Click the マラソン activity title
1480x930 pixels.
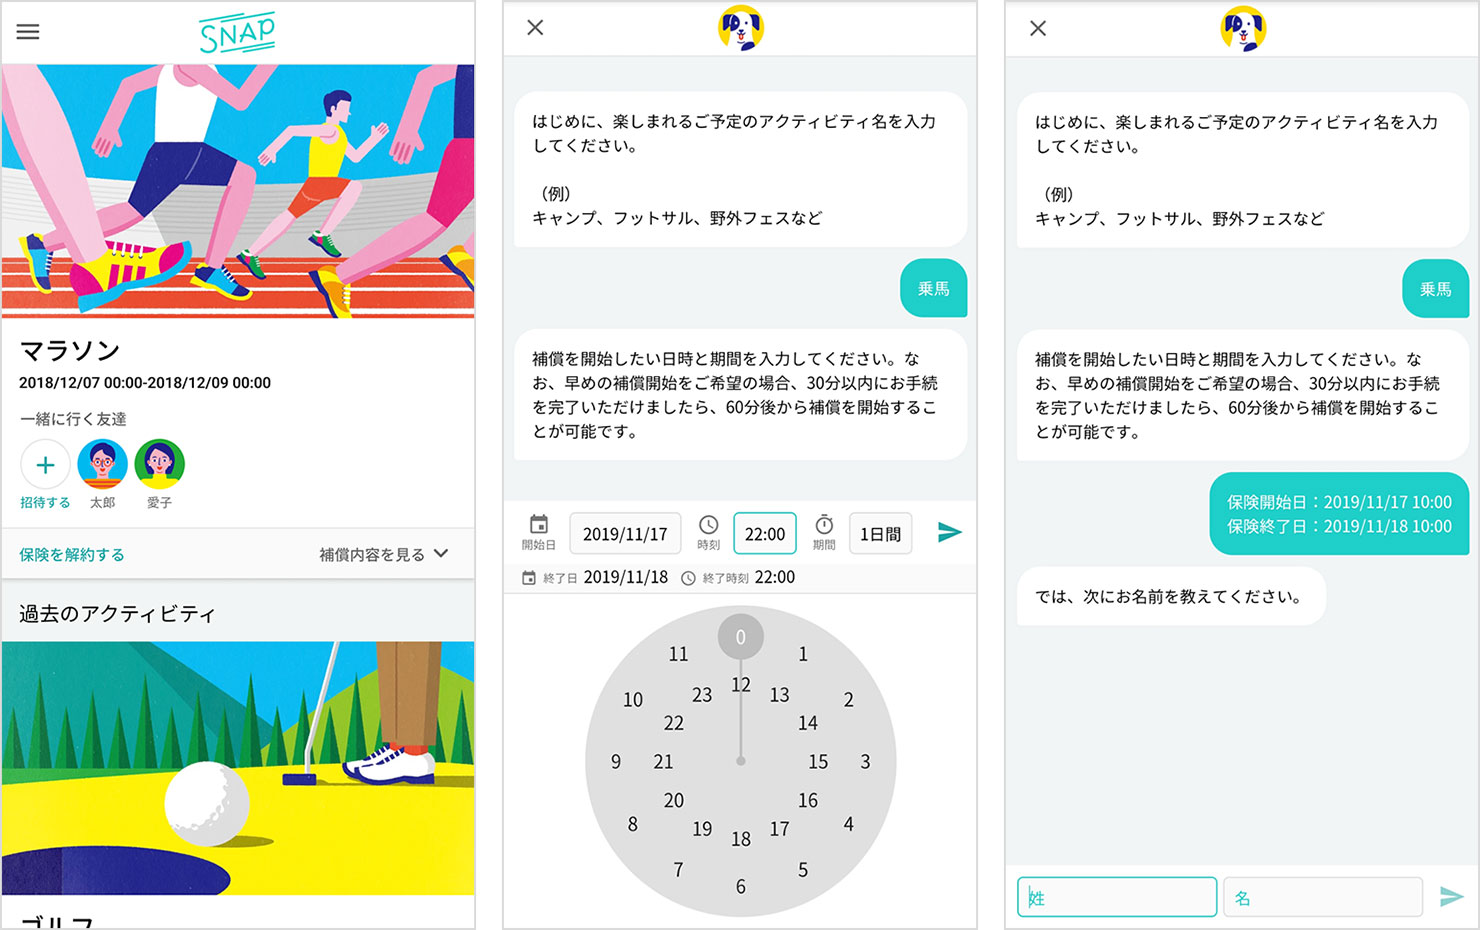[70, 350]
